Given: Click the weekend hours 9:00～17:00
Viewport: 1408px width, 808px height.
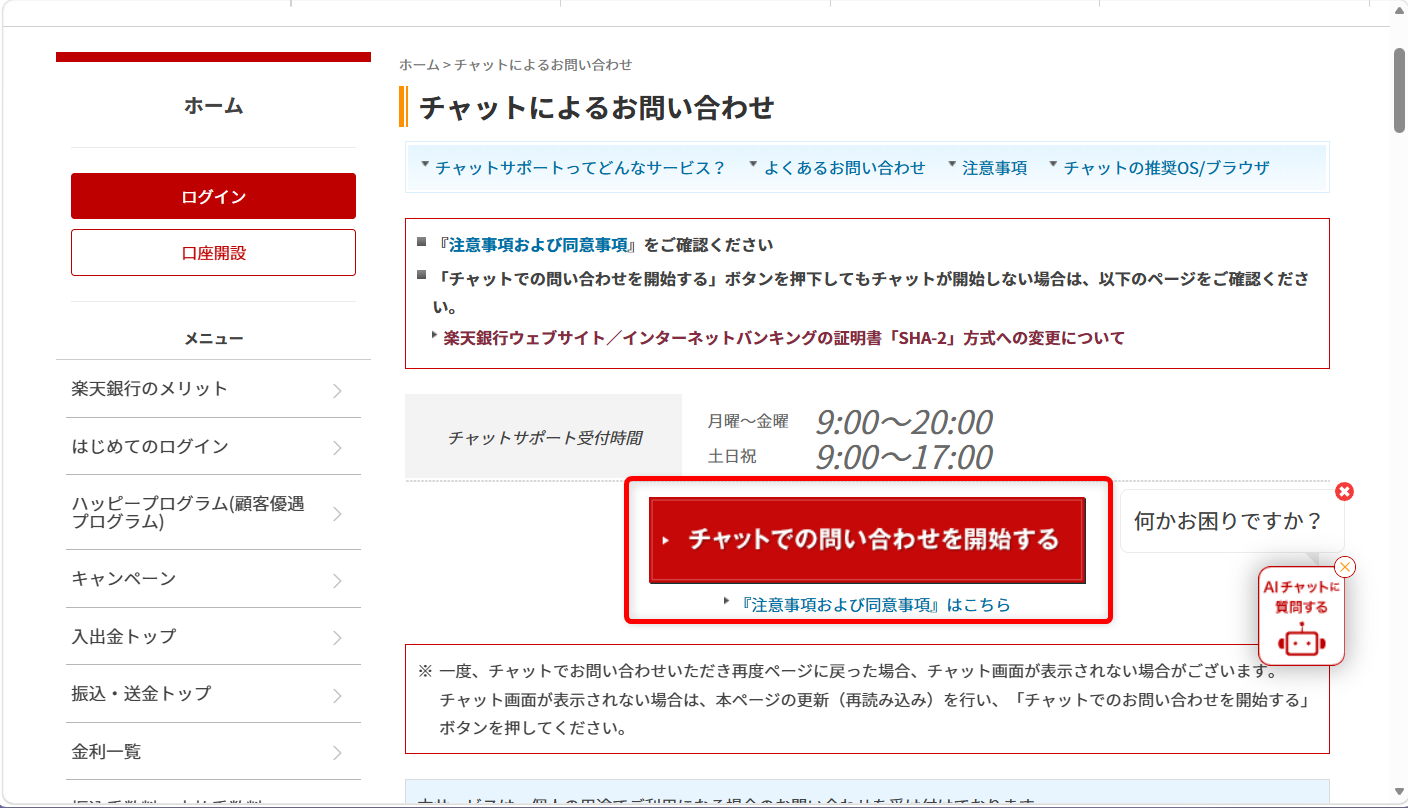Looking at the screenshot, I should tap(904, 457).
